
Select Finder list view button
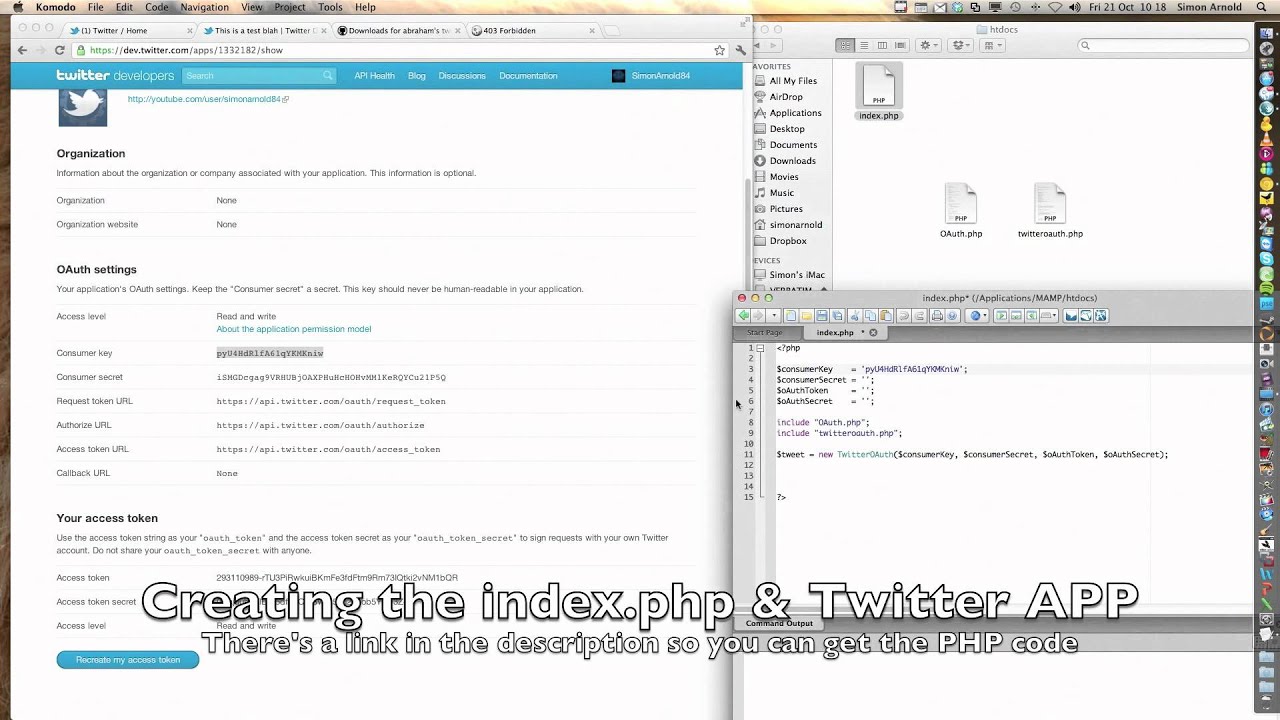pos(864,45)
